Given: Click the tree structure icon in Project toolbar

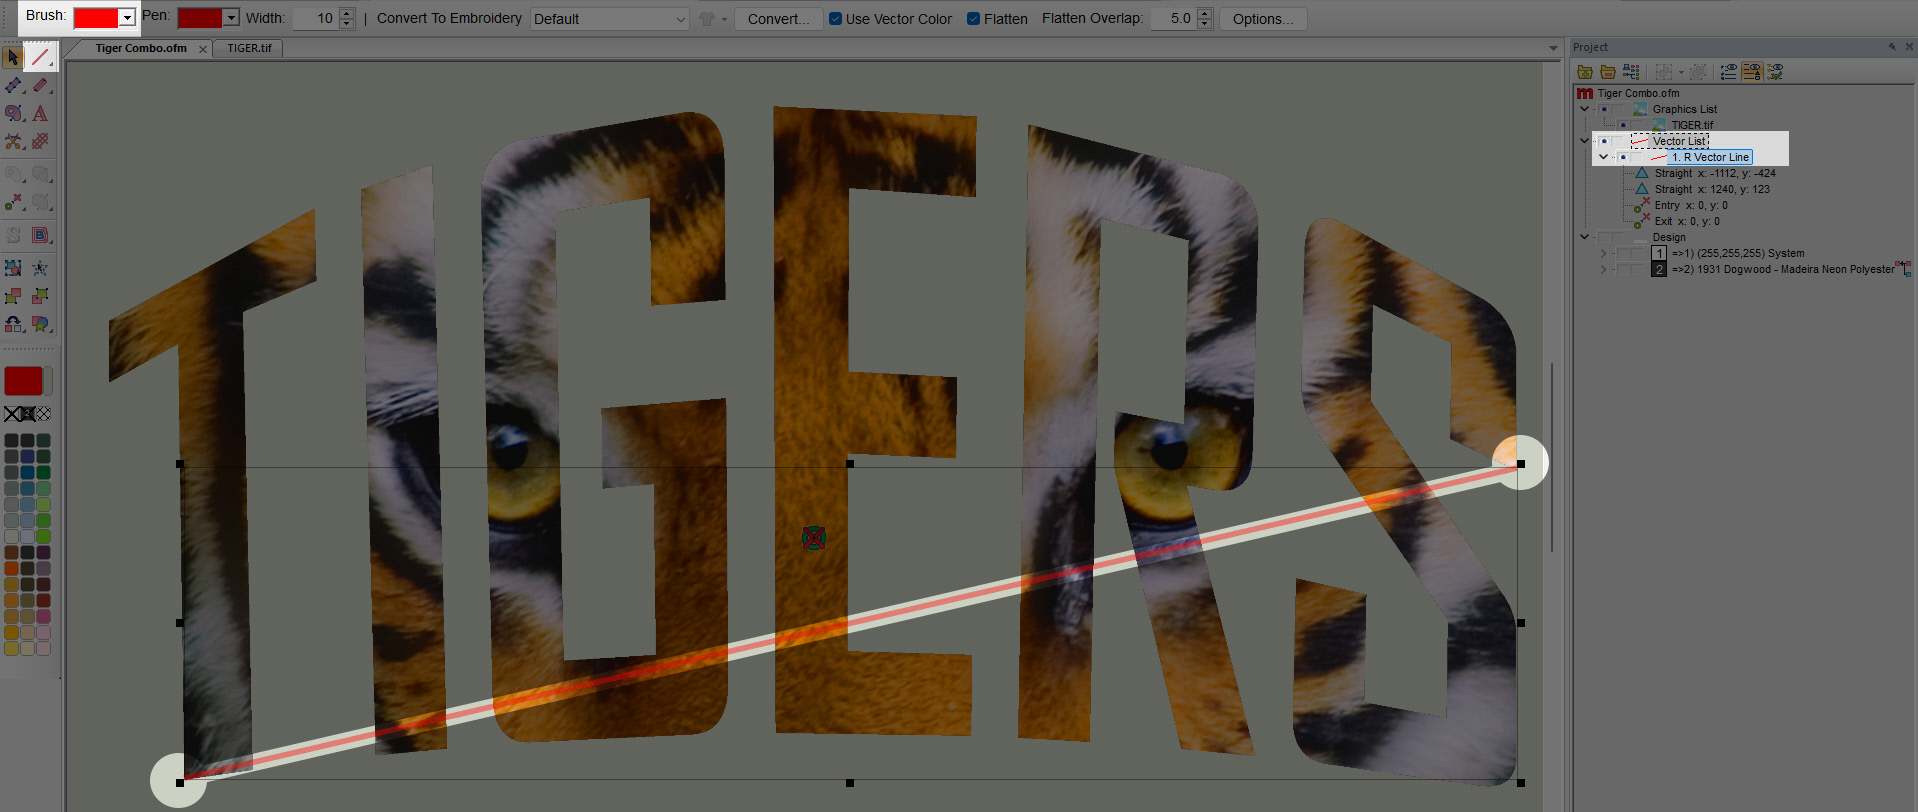Looking at the screenshot, I should [1631, 72].
